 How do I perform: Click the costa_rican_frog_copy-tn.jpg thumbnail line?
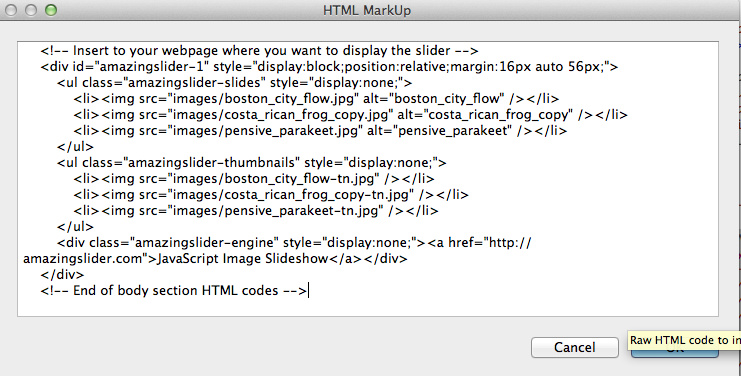point(271,195)
